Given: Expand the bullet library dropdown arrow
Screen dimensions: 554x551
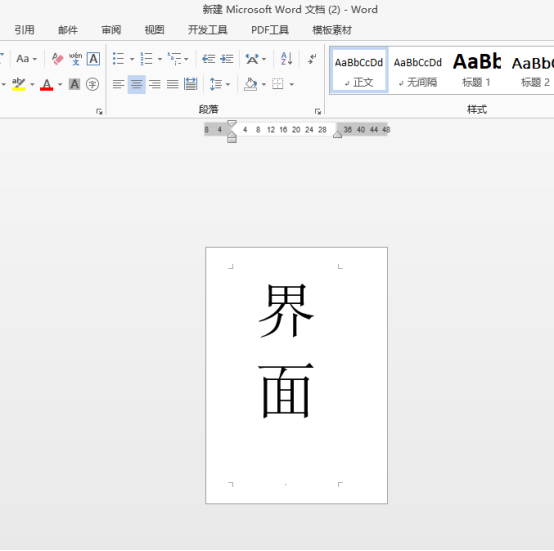Looking at the screenshot, I should (x=132, y=59).
